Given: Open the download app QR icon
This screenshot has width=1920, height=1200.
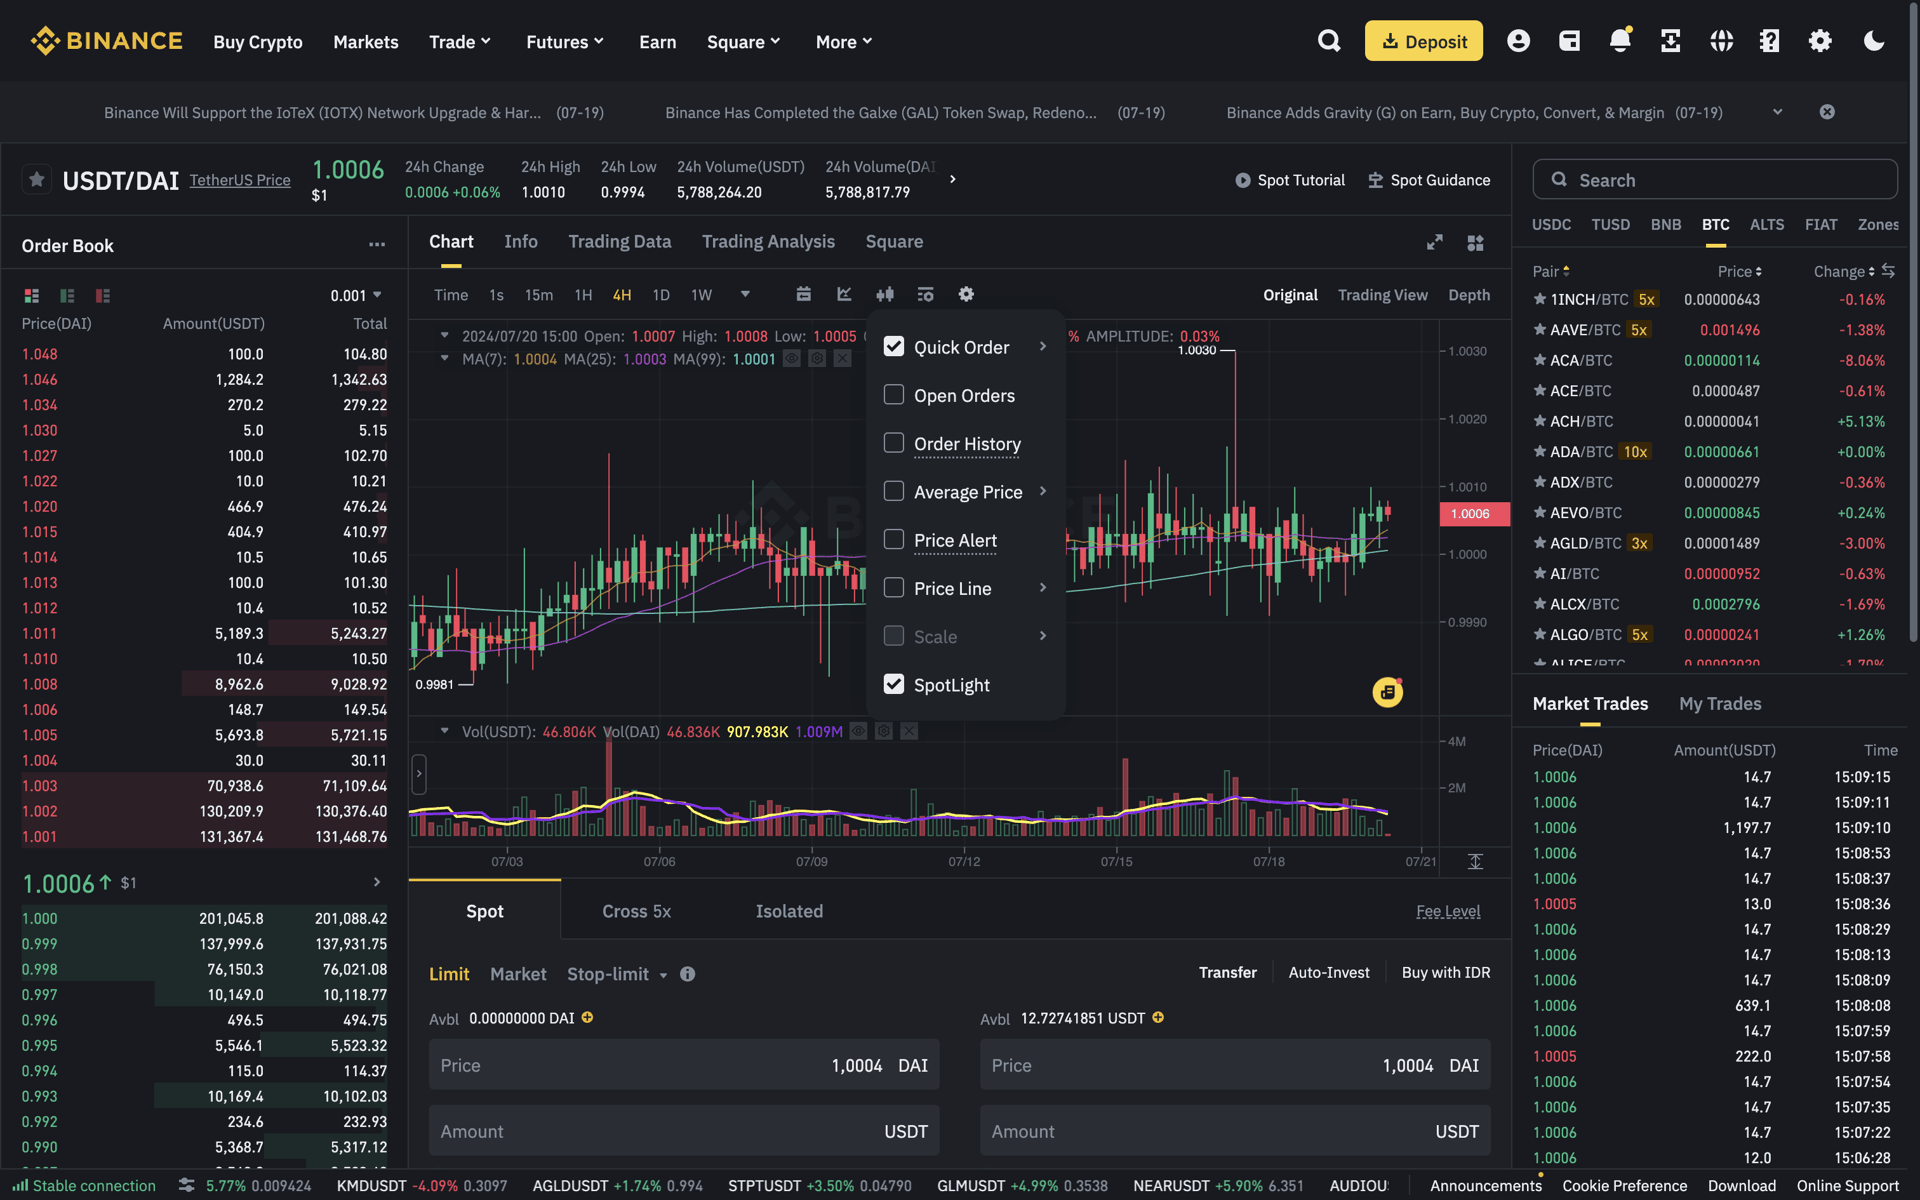Looking at the screenshot, I should click(1670, 41).
